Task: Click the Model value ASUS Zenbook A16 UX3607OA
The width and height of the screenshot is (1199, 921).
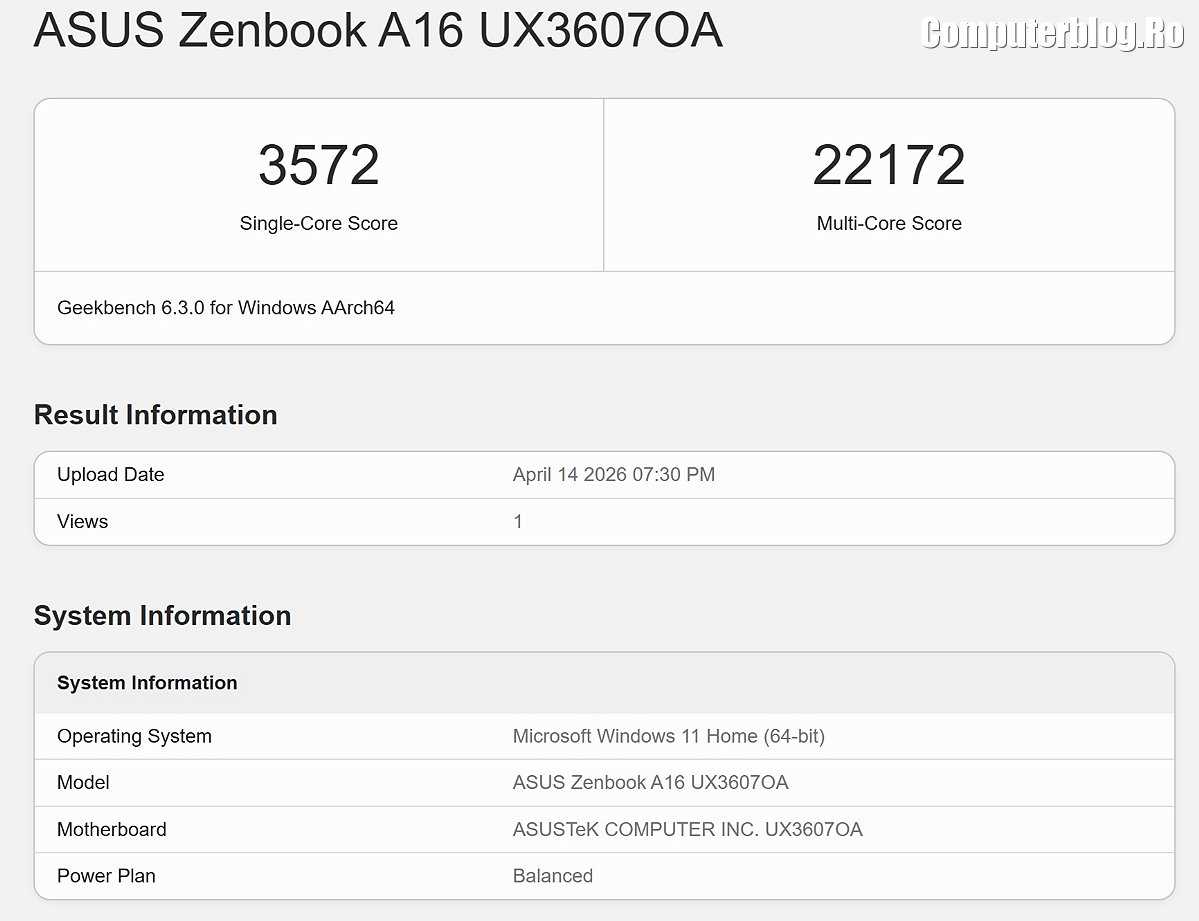Action: (650, 783)
